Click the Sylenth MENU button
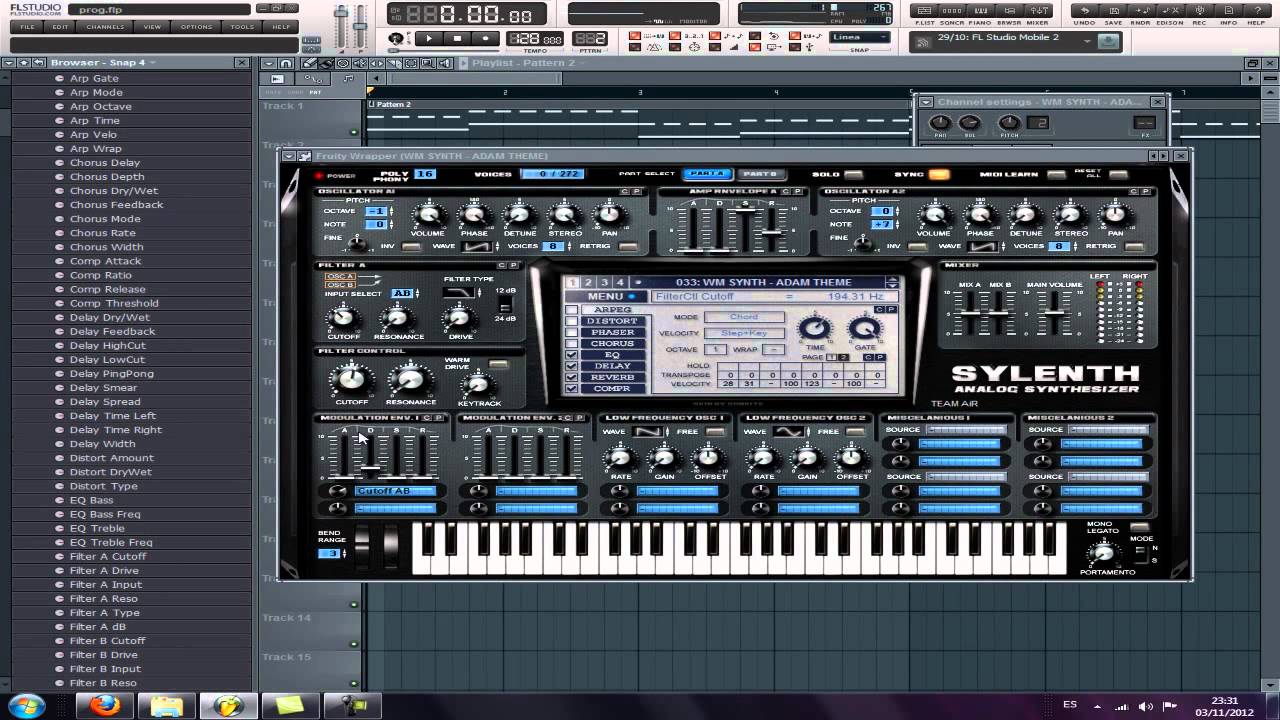Image resolution: width=1280 pixels, height=720 pixels. click(606, 297)
